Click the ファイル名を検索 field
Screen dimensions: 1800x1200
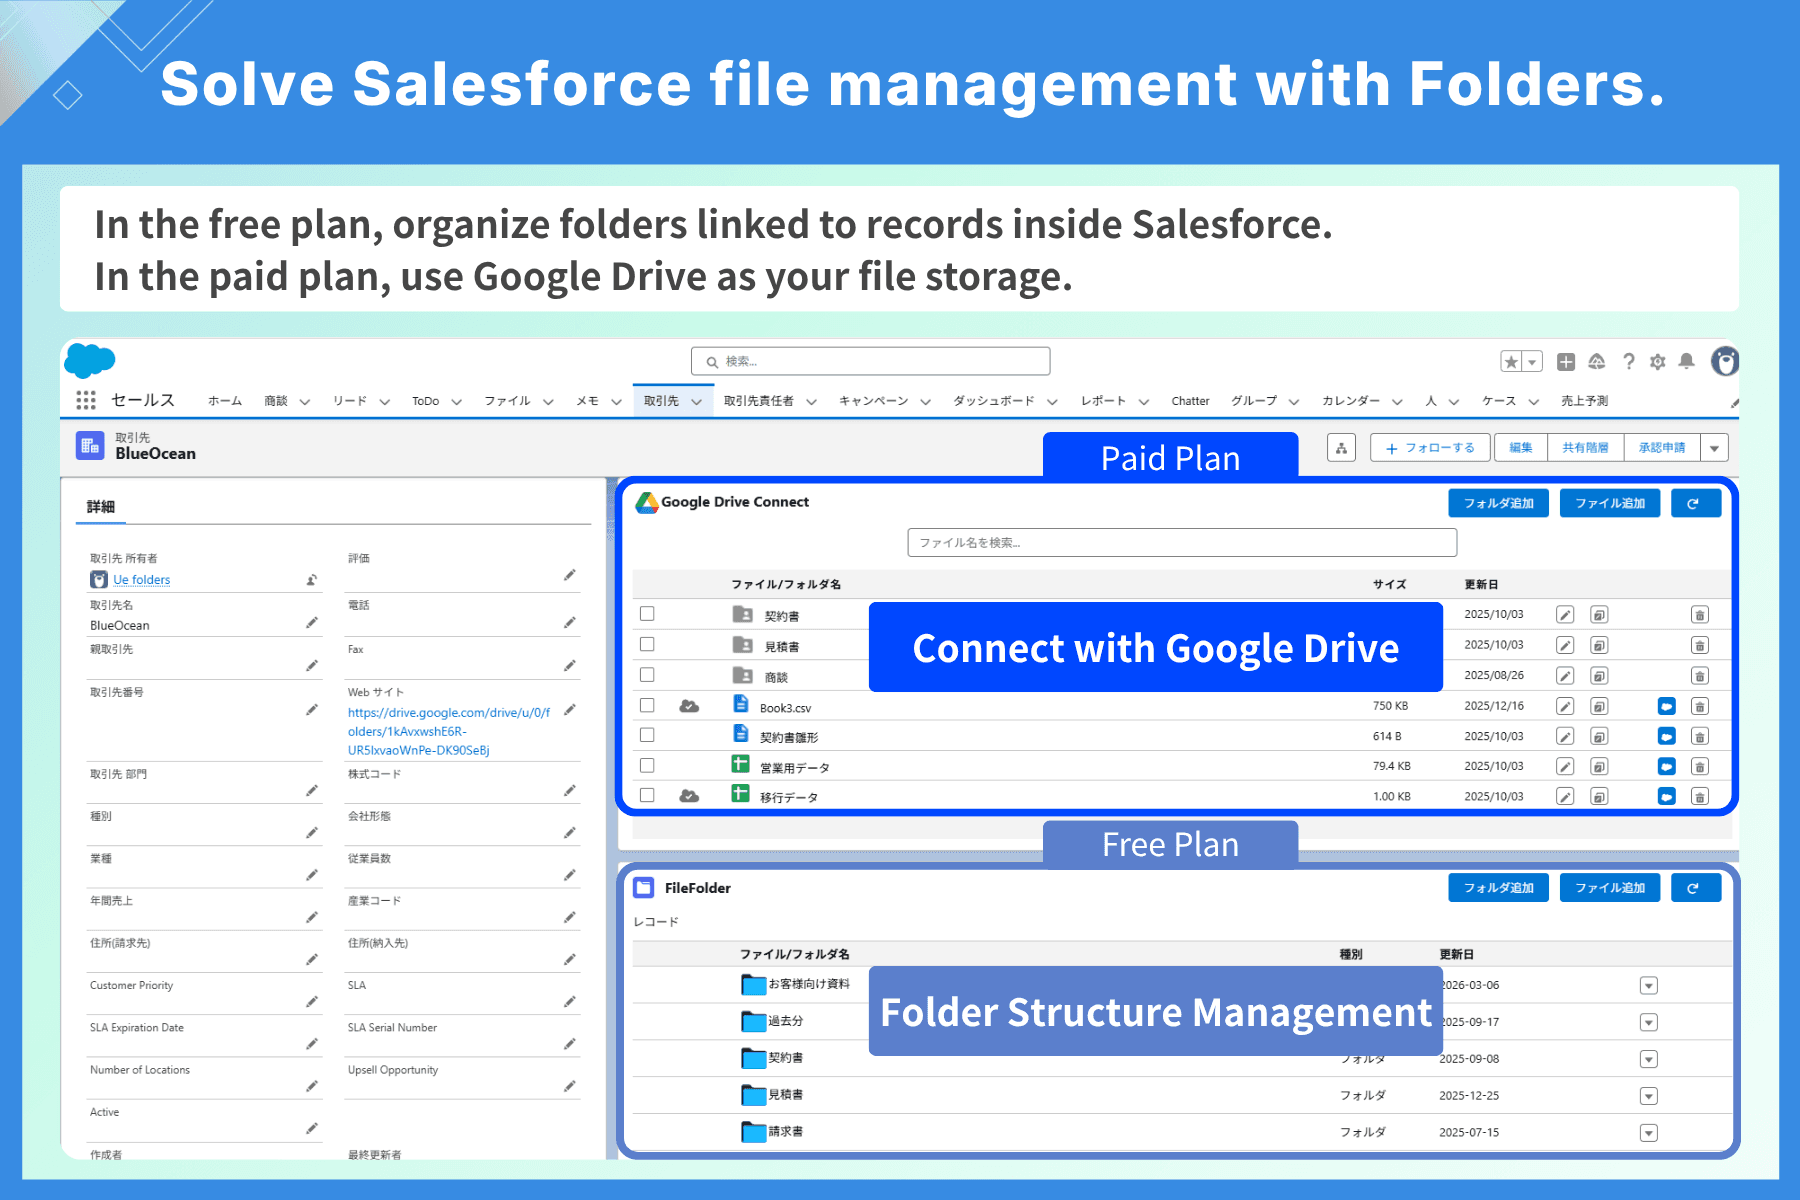coord(1182,542)
